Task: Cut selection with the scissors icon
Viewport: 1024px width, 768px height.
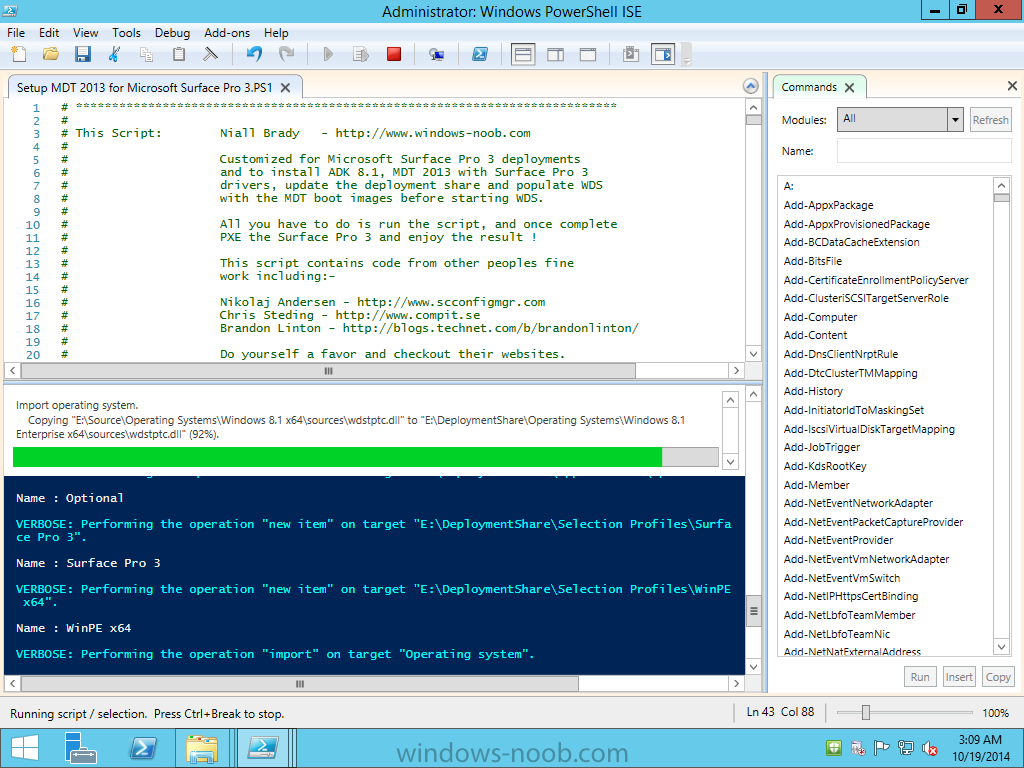Action: (115, 54)
